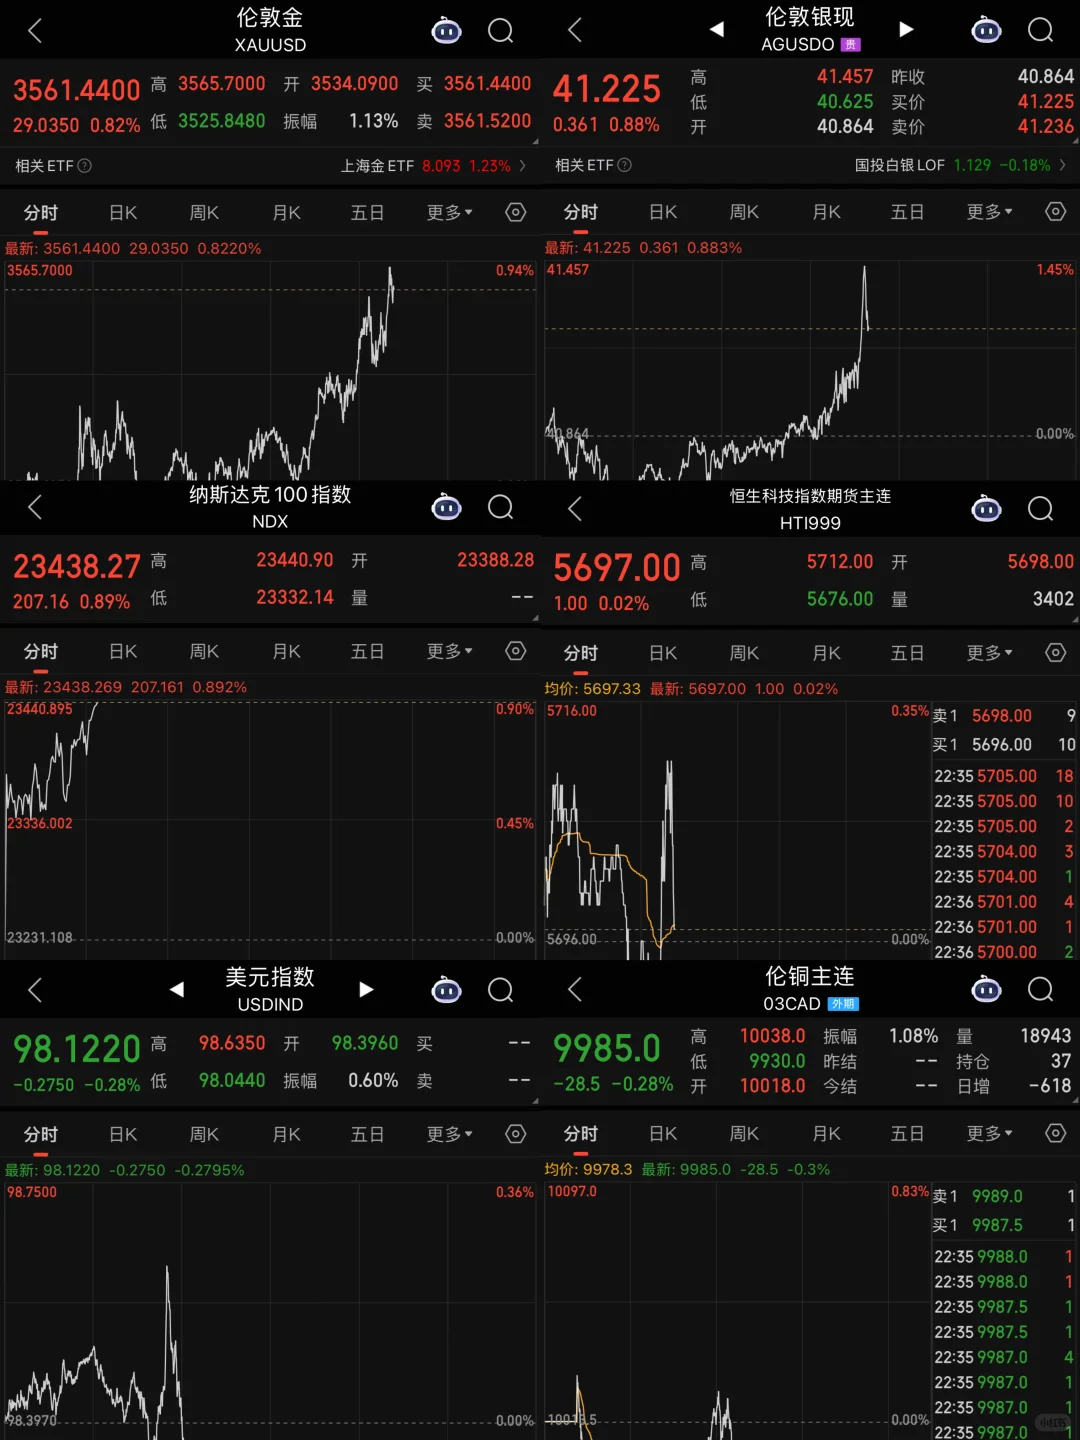Open chart settings hexagon in HTI999 panel
1080x1440 pixels.
coord(1056,652)
